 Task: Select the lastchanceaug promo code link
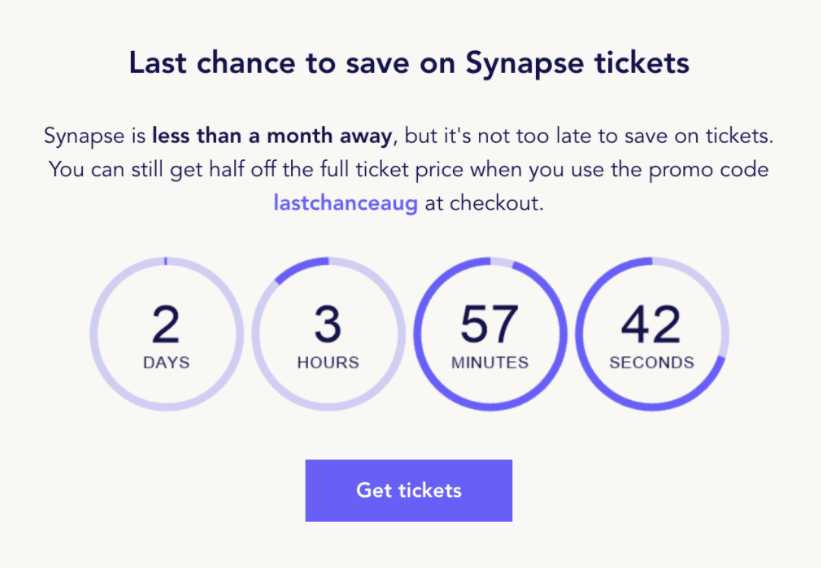tap(345, 203)
